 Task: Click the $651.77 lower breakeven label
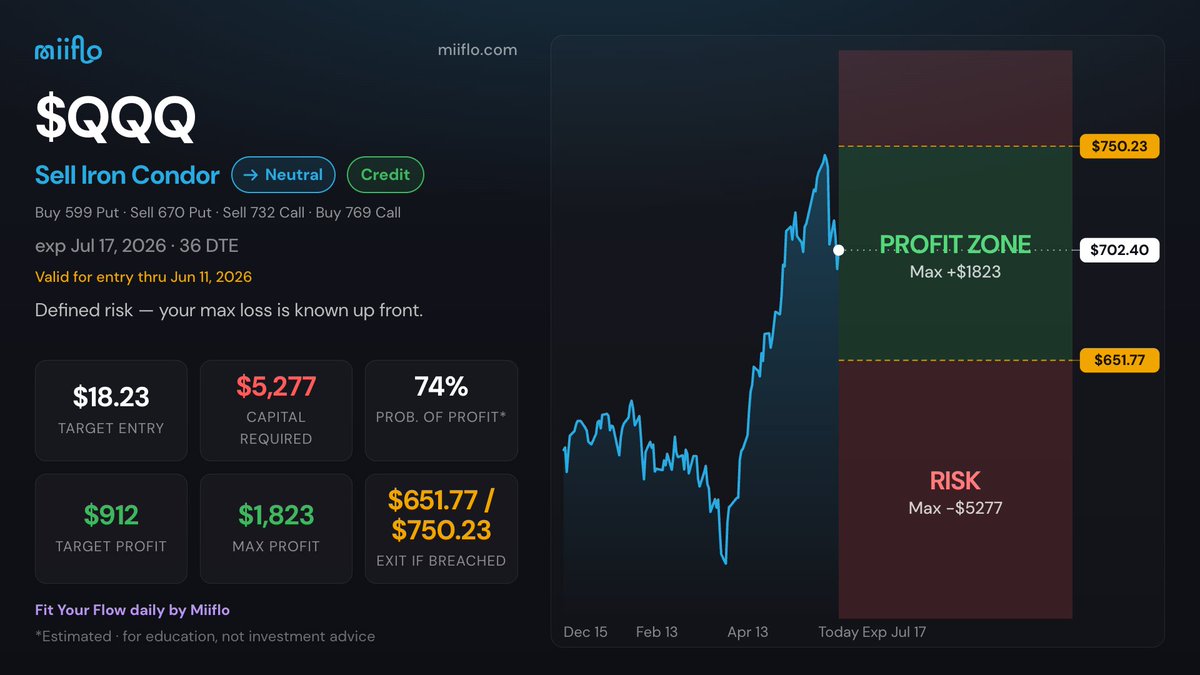pos(1119,360)
